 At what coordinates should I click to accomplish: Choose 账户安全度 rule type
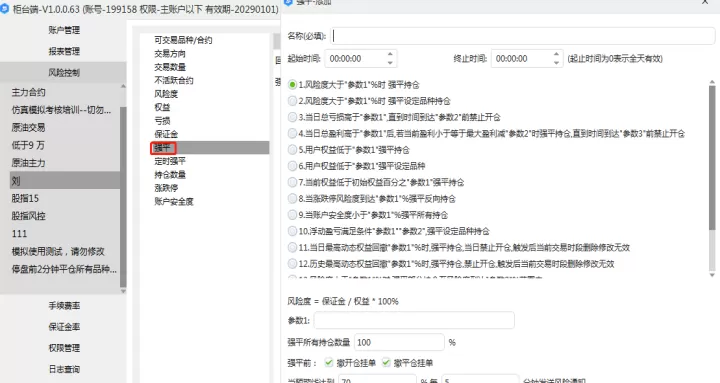[174, 202]
